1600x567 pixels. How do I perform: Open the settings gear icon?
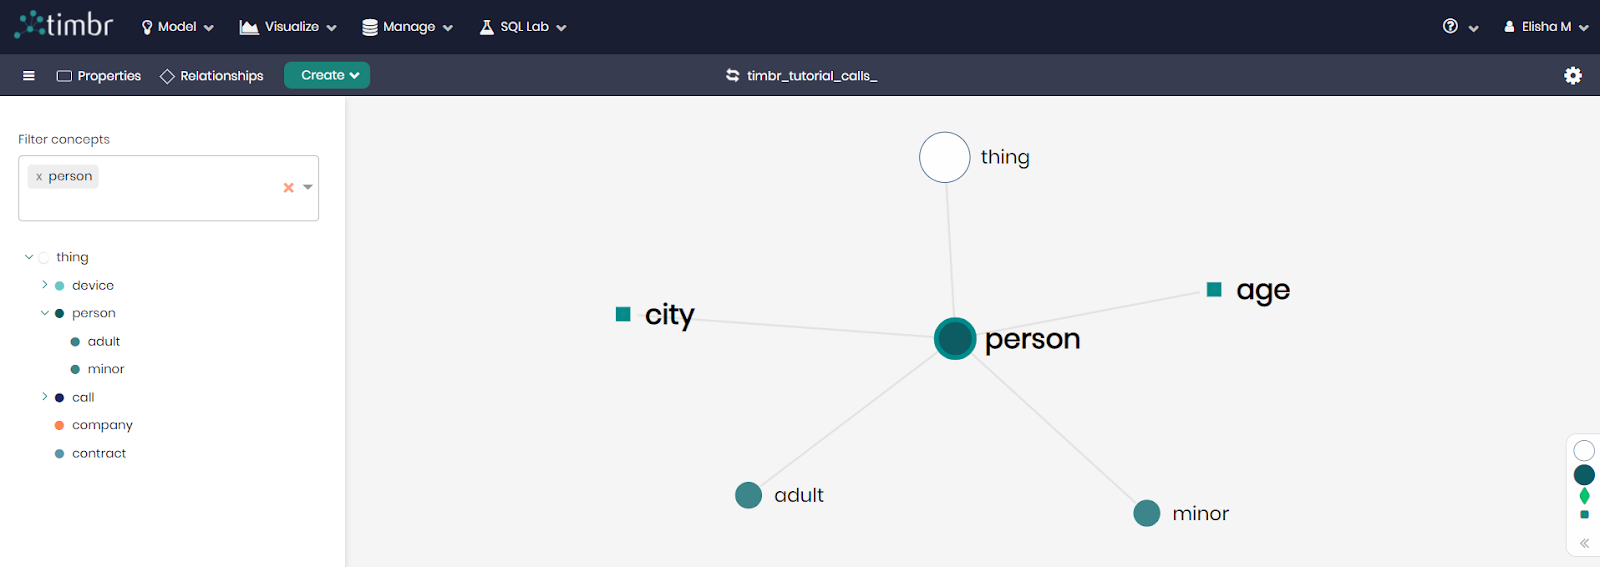pyautogui.click(x=1573, y=76)
